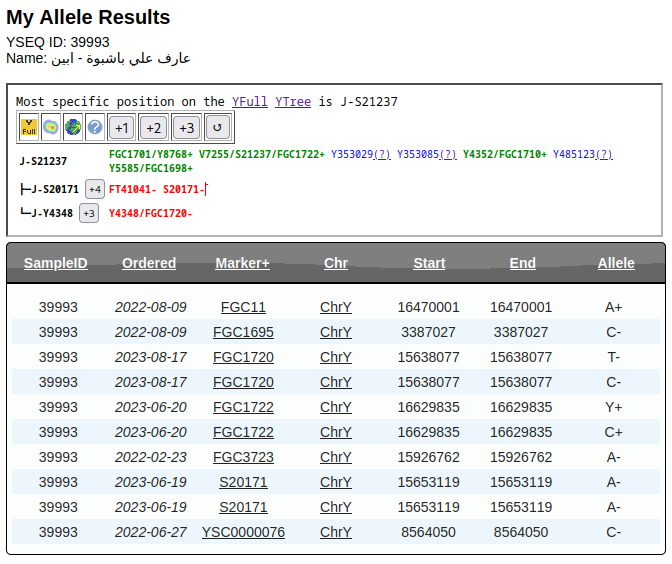Open the heatmap icon button
Viewport: 672px width, 564px height.
click(51, 127)
